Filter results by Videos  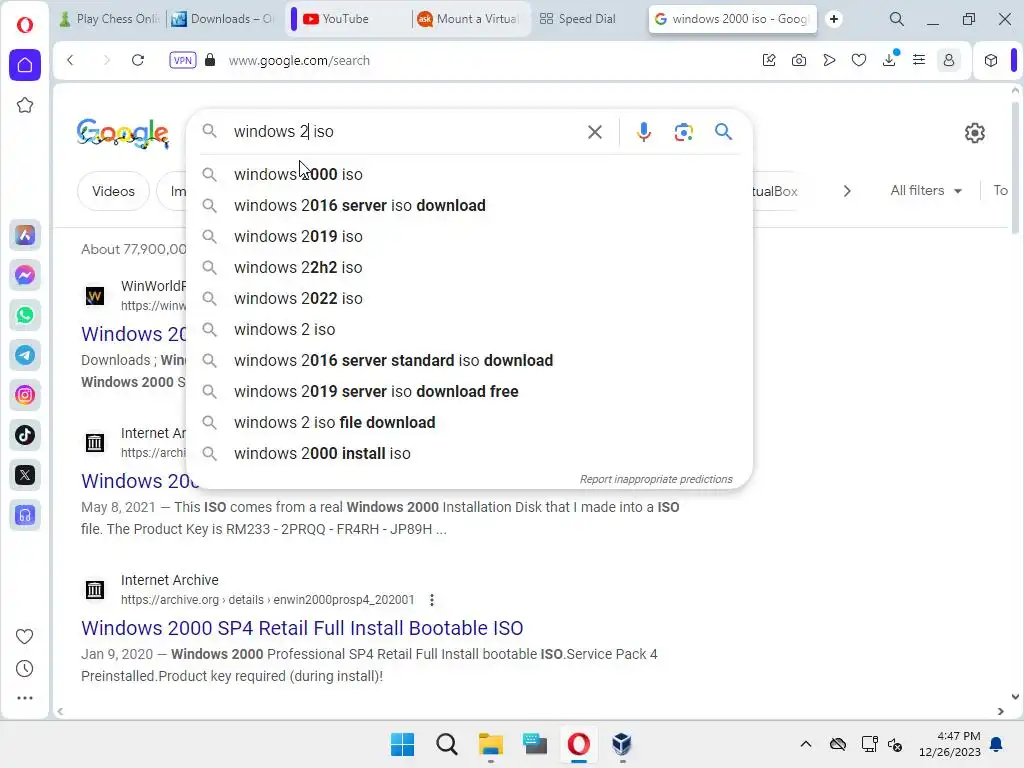tap(114, 191)
